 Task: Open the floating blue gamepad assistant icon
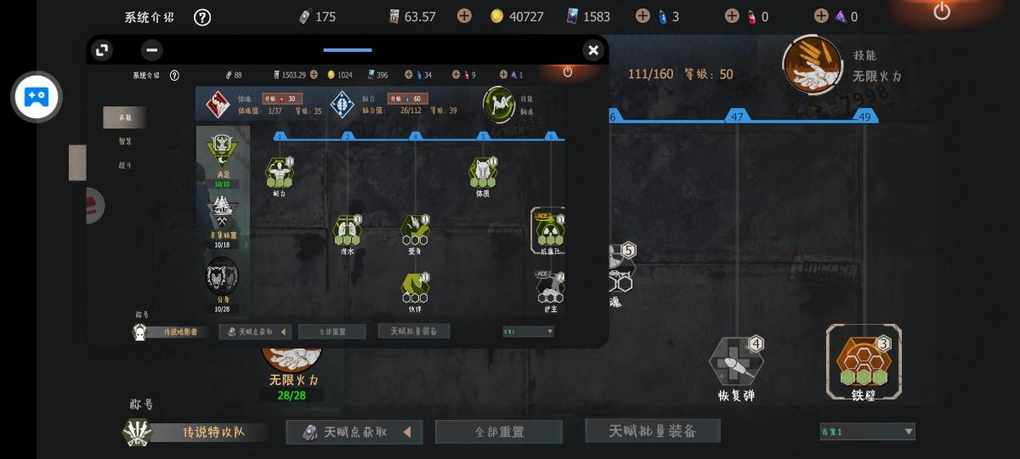click(36, 97)
